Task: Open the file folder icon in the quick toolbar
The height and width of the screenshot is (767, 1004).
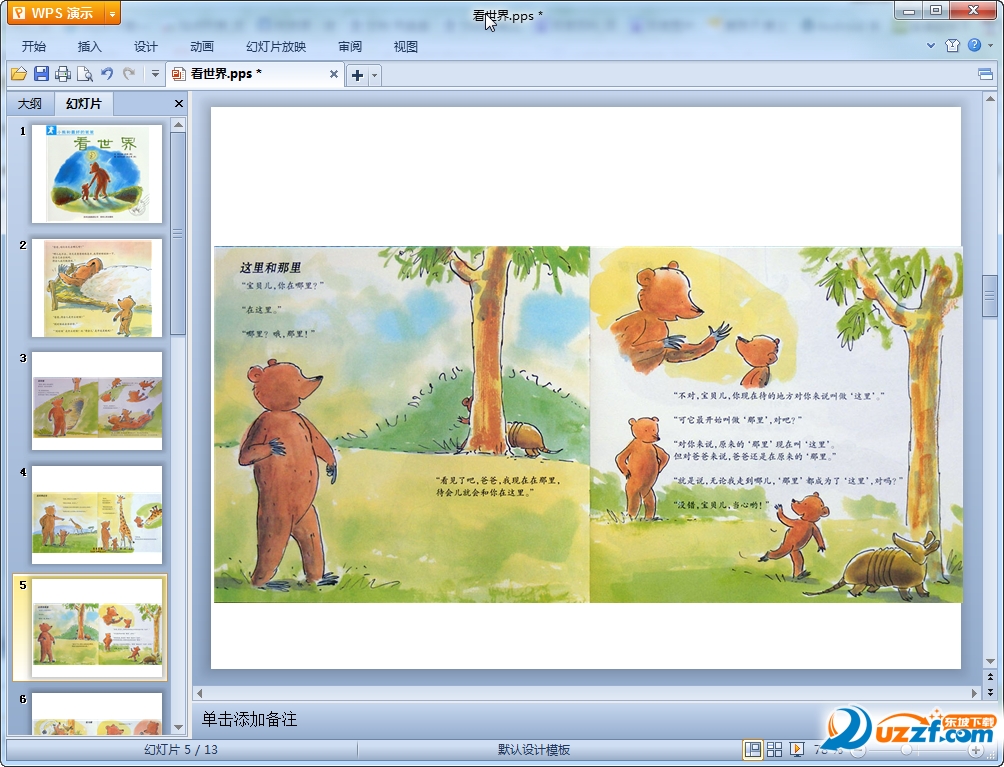Action: tap(19, 74)
